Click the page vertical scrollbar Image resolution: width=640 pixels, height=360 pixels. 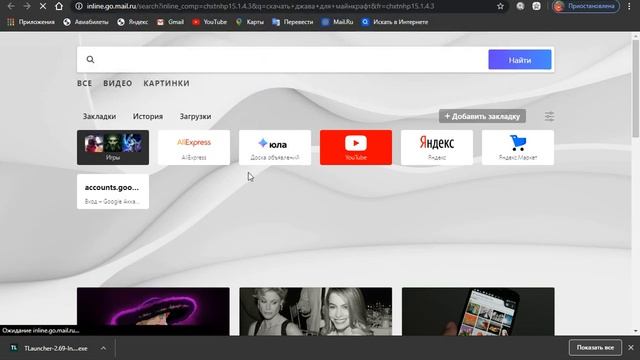(636, 88)
